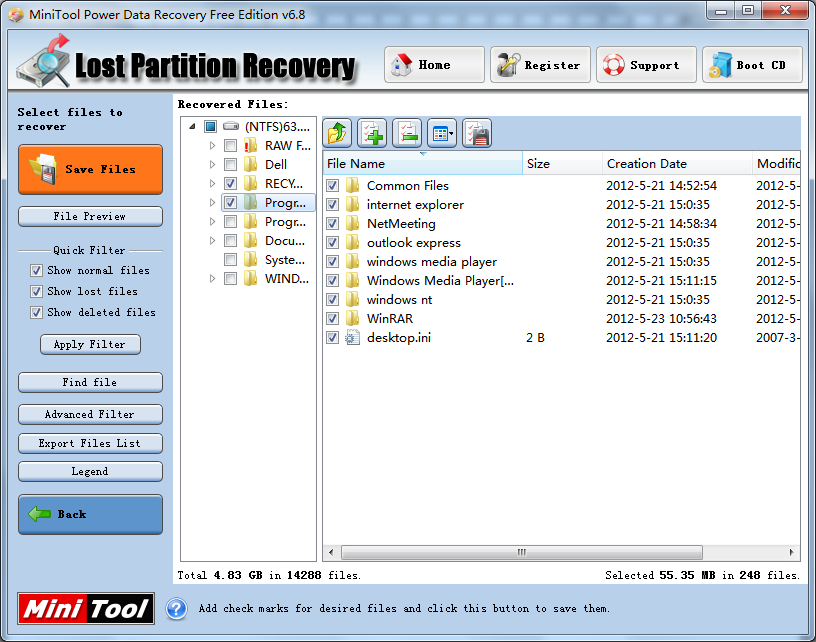Uncheck the desktop.ini checkbox
Viewport: 816px width, 642px height.
[x=333, y=338]
